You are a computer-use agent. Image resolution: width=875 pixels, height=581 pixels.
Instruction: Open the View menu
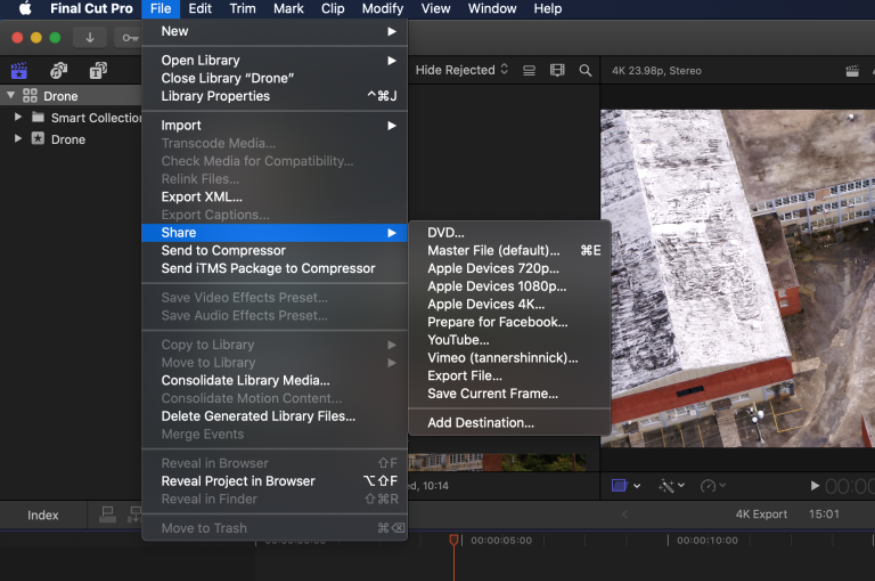[x=435, y=8]
